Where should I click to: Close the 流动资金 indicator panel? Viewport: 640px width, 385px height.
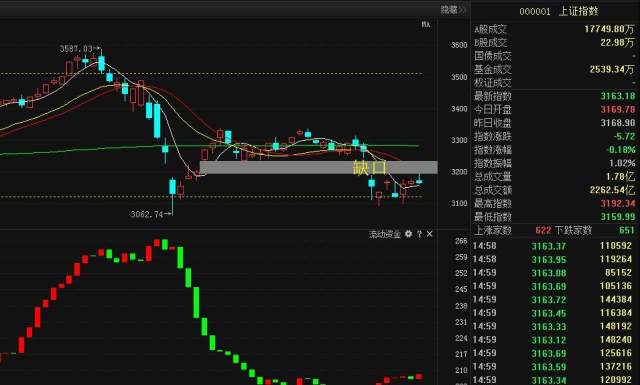pyautogui.click(x=429, y=234)
